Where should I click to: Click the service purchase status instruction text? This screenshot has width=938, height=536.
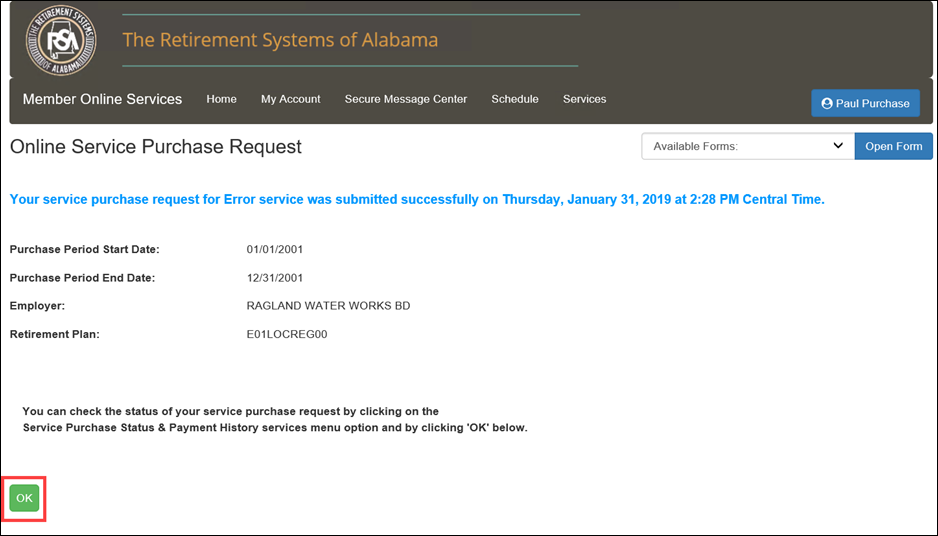[x=274, y=419]
